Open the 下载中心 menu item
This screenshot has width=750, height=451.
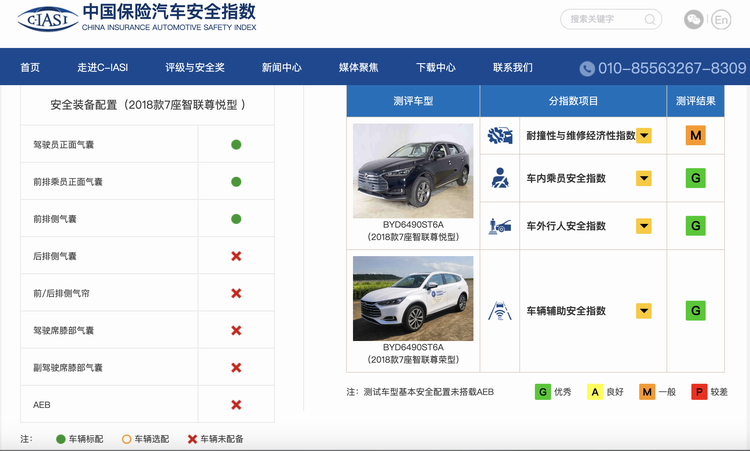pyautogui.click(x=436, y=67)
